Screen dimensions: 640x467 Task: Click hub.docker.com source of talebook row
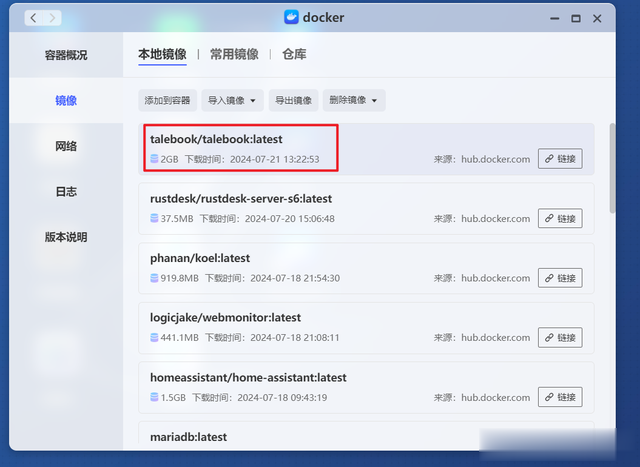tap(496, 159)
